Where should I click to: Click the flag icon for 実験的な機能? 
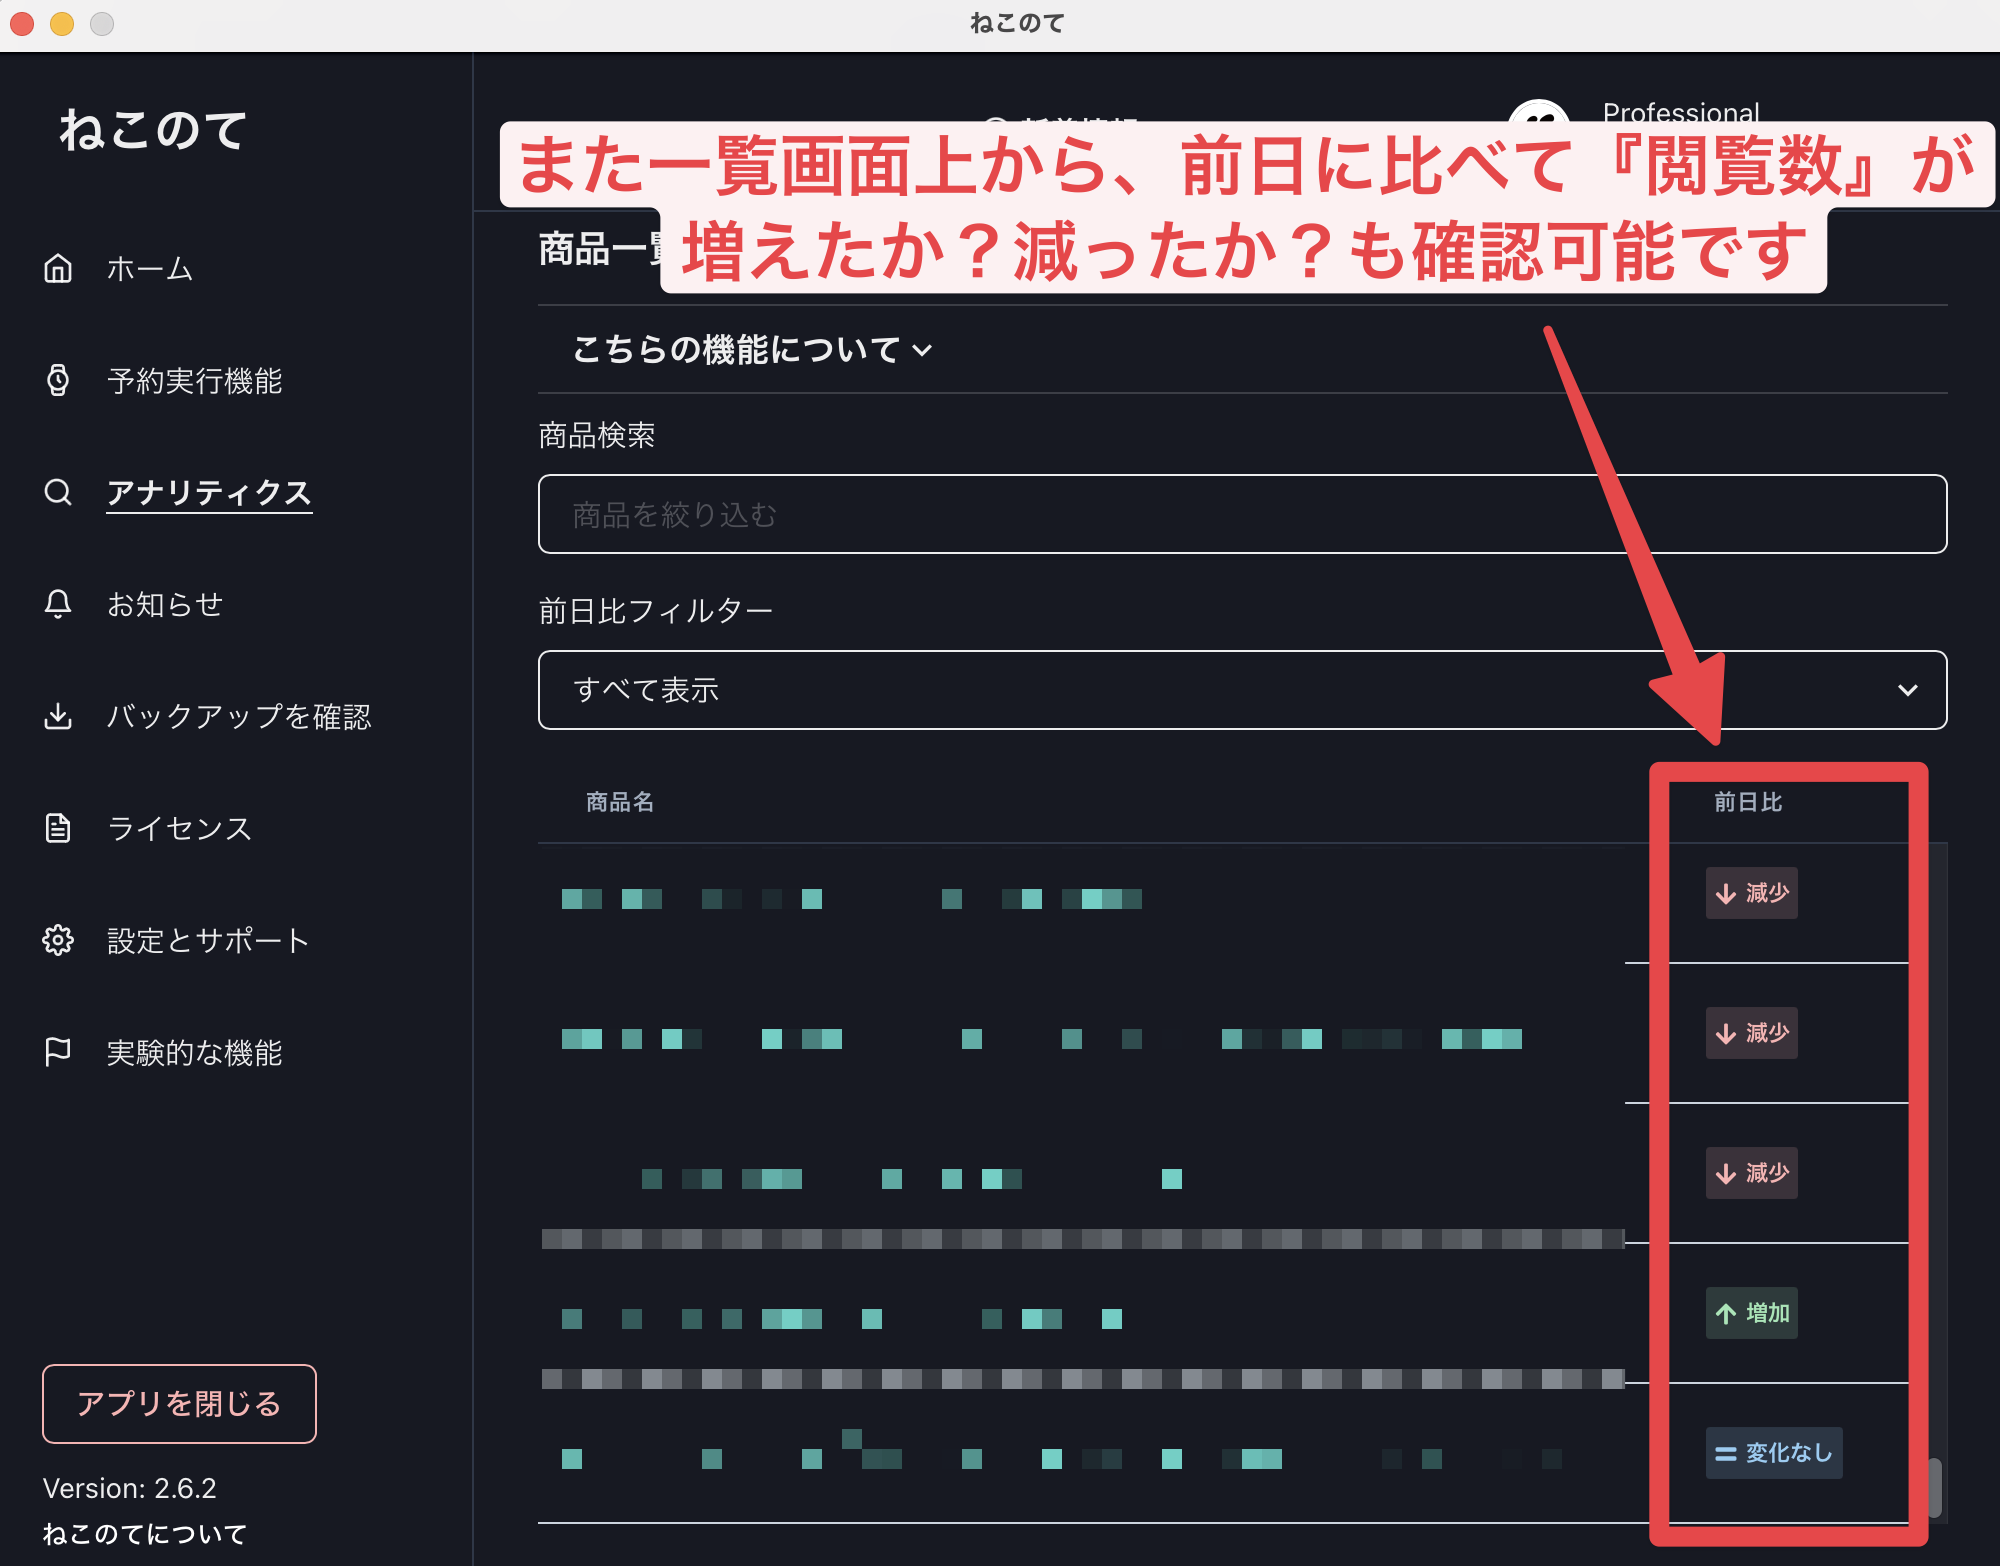pos(58,1052)
